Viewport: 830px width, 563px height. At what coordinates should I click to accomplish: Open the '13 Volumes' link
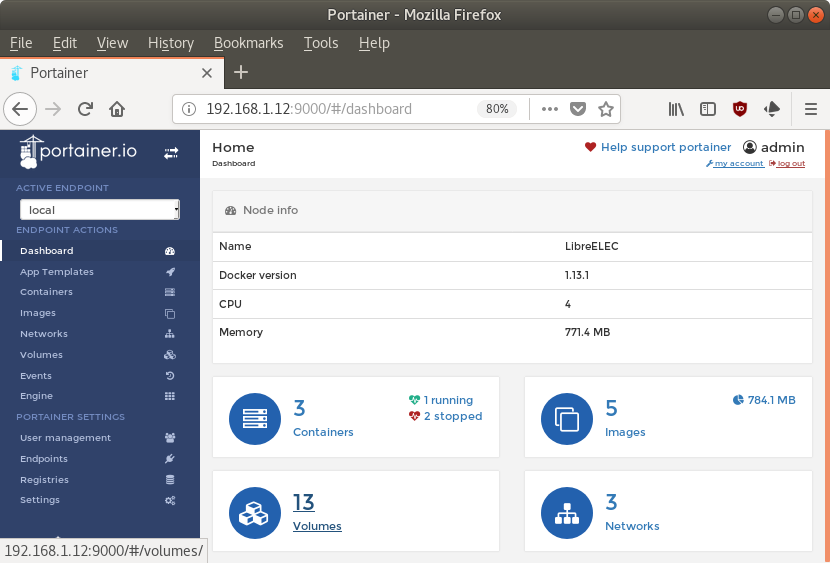pyautogui.click(x=317, y=512)
